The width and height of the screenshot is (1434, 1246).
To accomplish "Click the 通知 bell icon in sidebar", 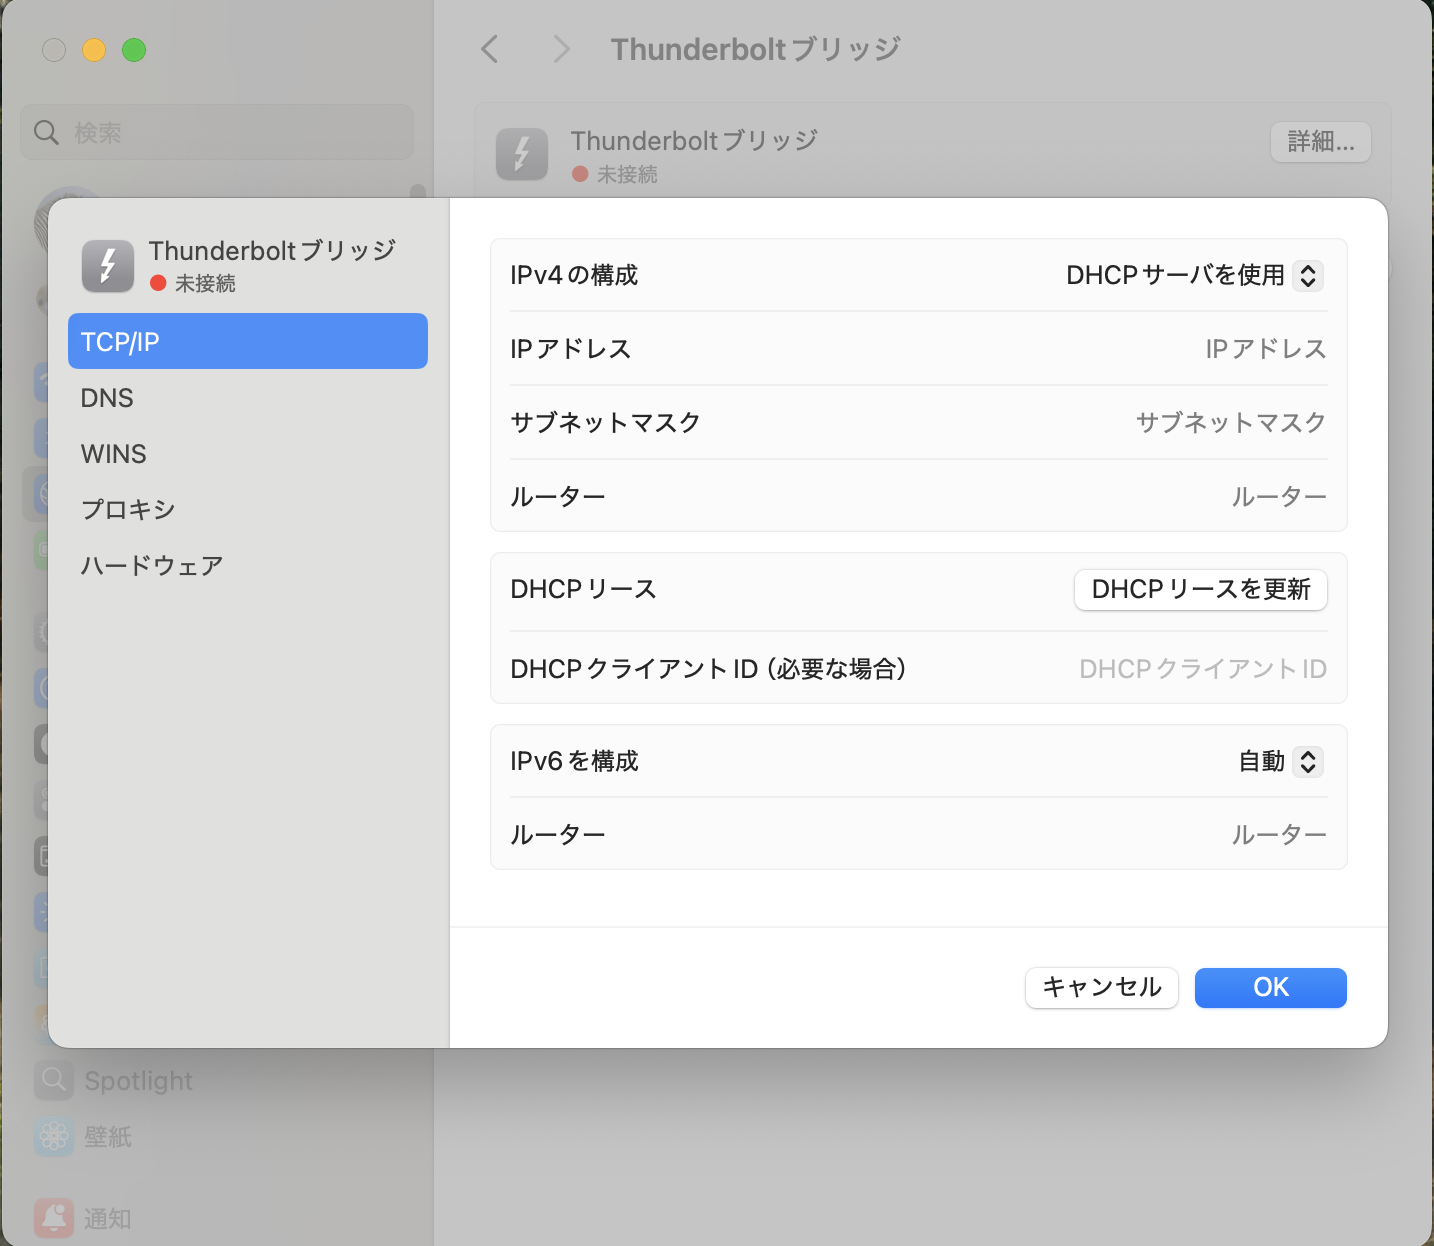I will pos(54,1218).
